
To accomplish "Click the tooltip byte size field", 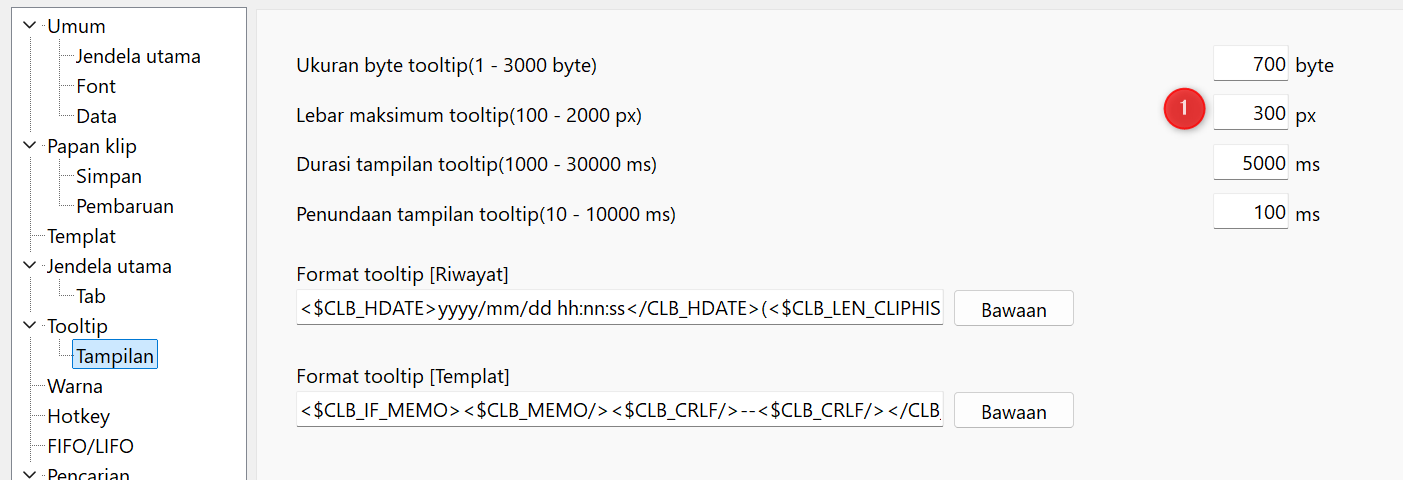I will [x=1251, y=64].
